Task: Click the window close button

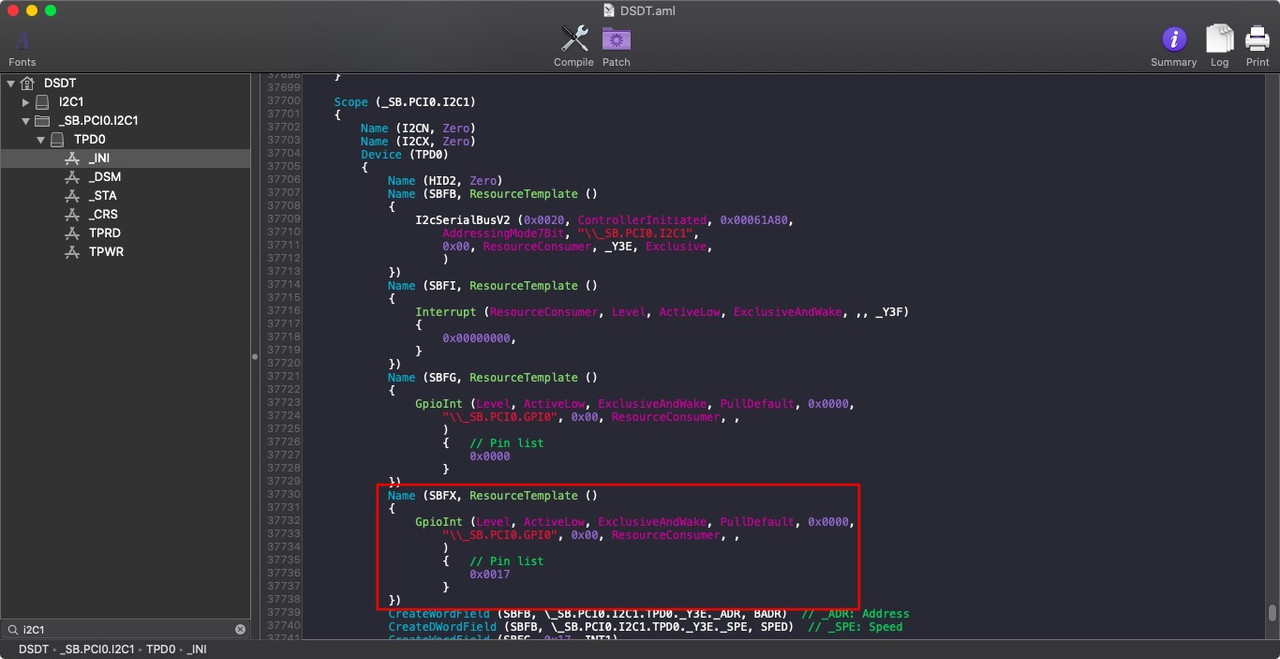Action: coord(13,10)
